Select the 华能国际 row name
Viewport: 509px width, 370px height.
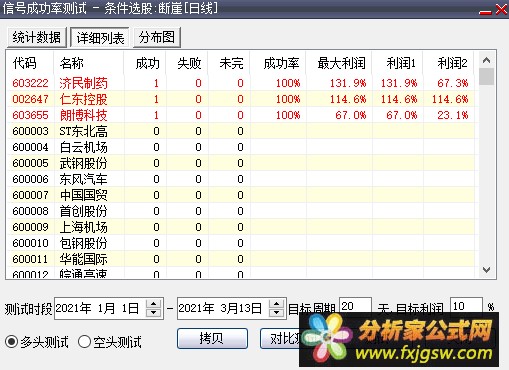click(83, 259)
